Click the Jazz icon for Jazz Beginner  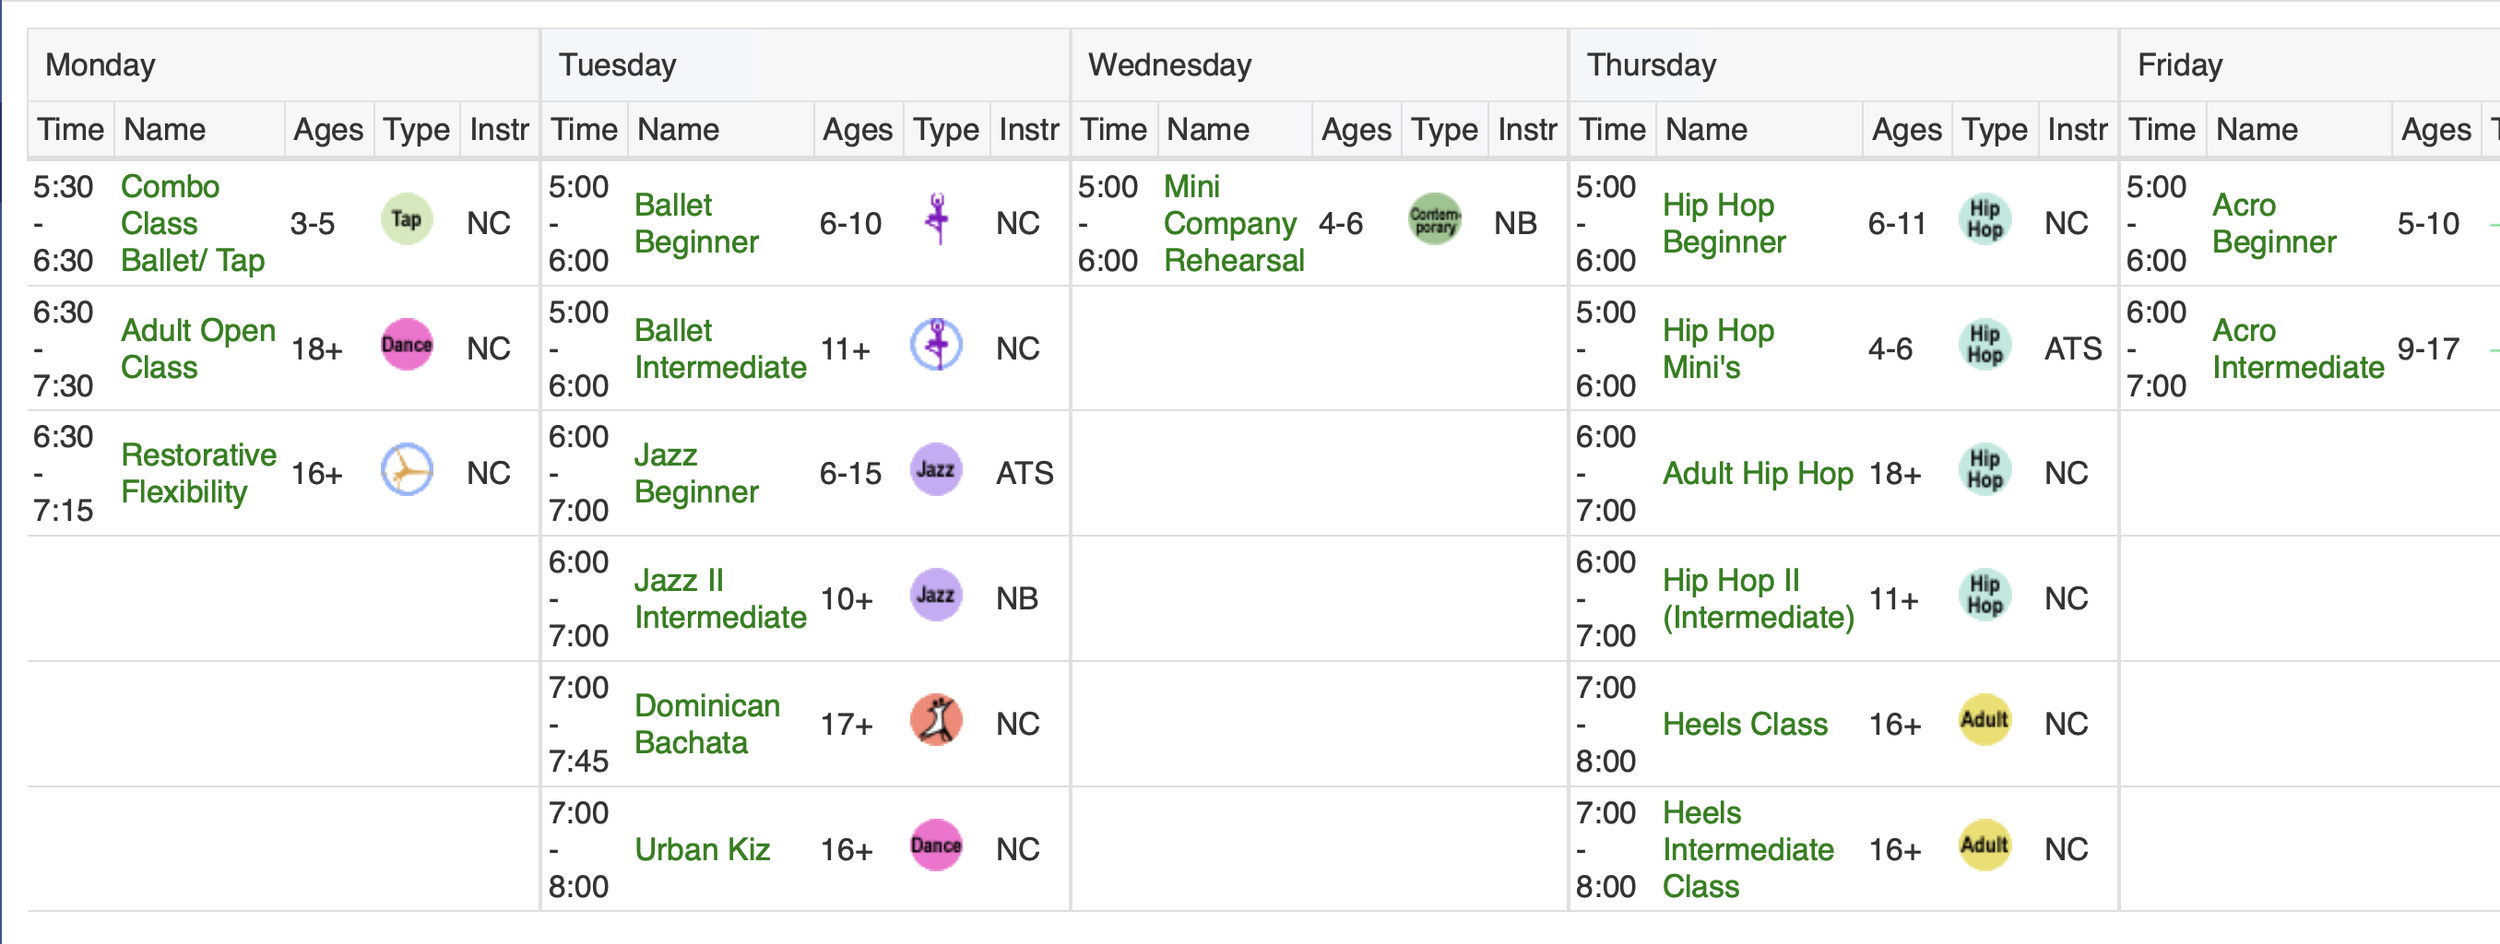[936, 470]
